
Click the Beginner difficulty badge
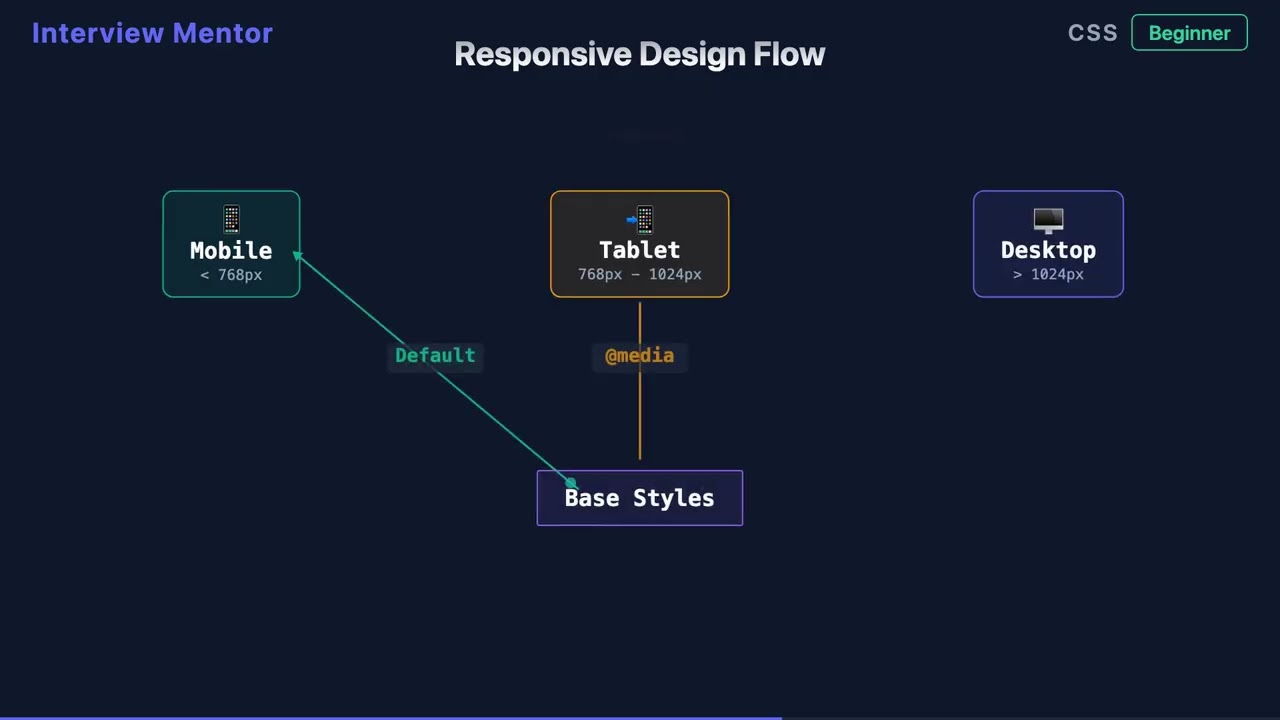click(x=1189, y=33)
